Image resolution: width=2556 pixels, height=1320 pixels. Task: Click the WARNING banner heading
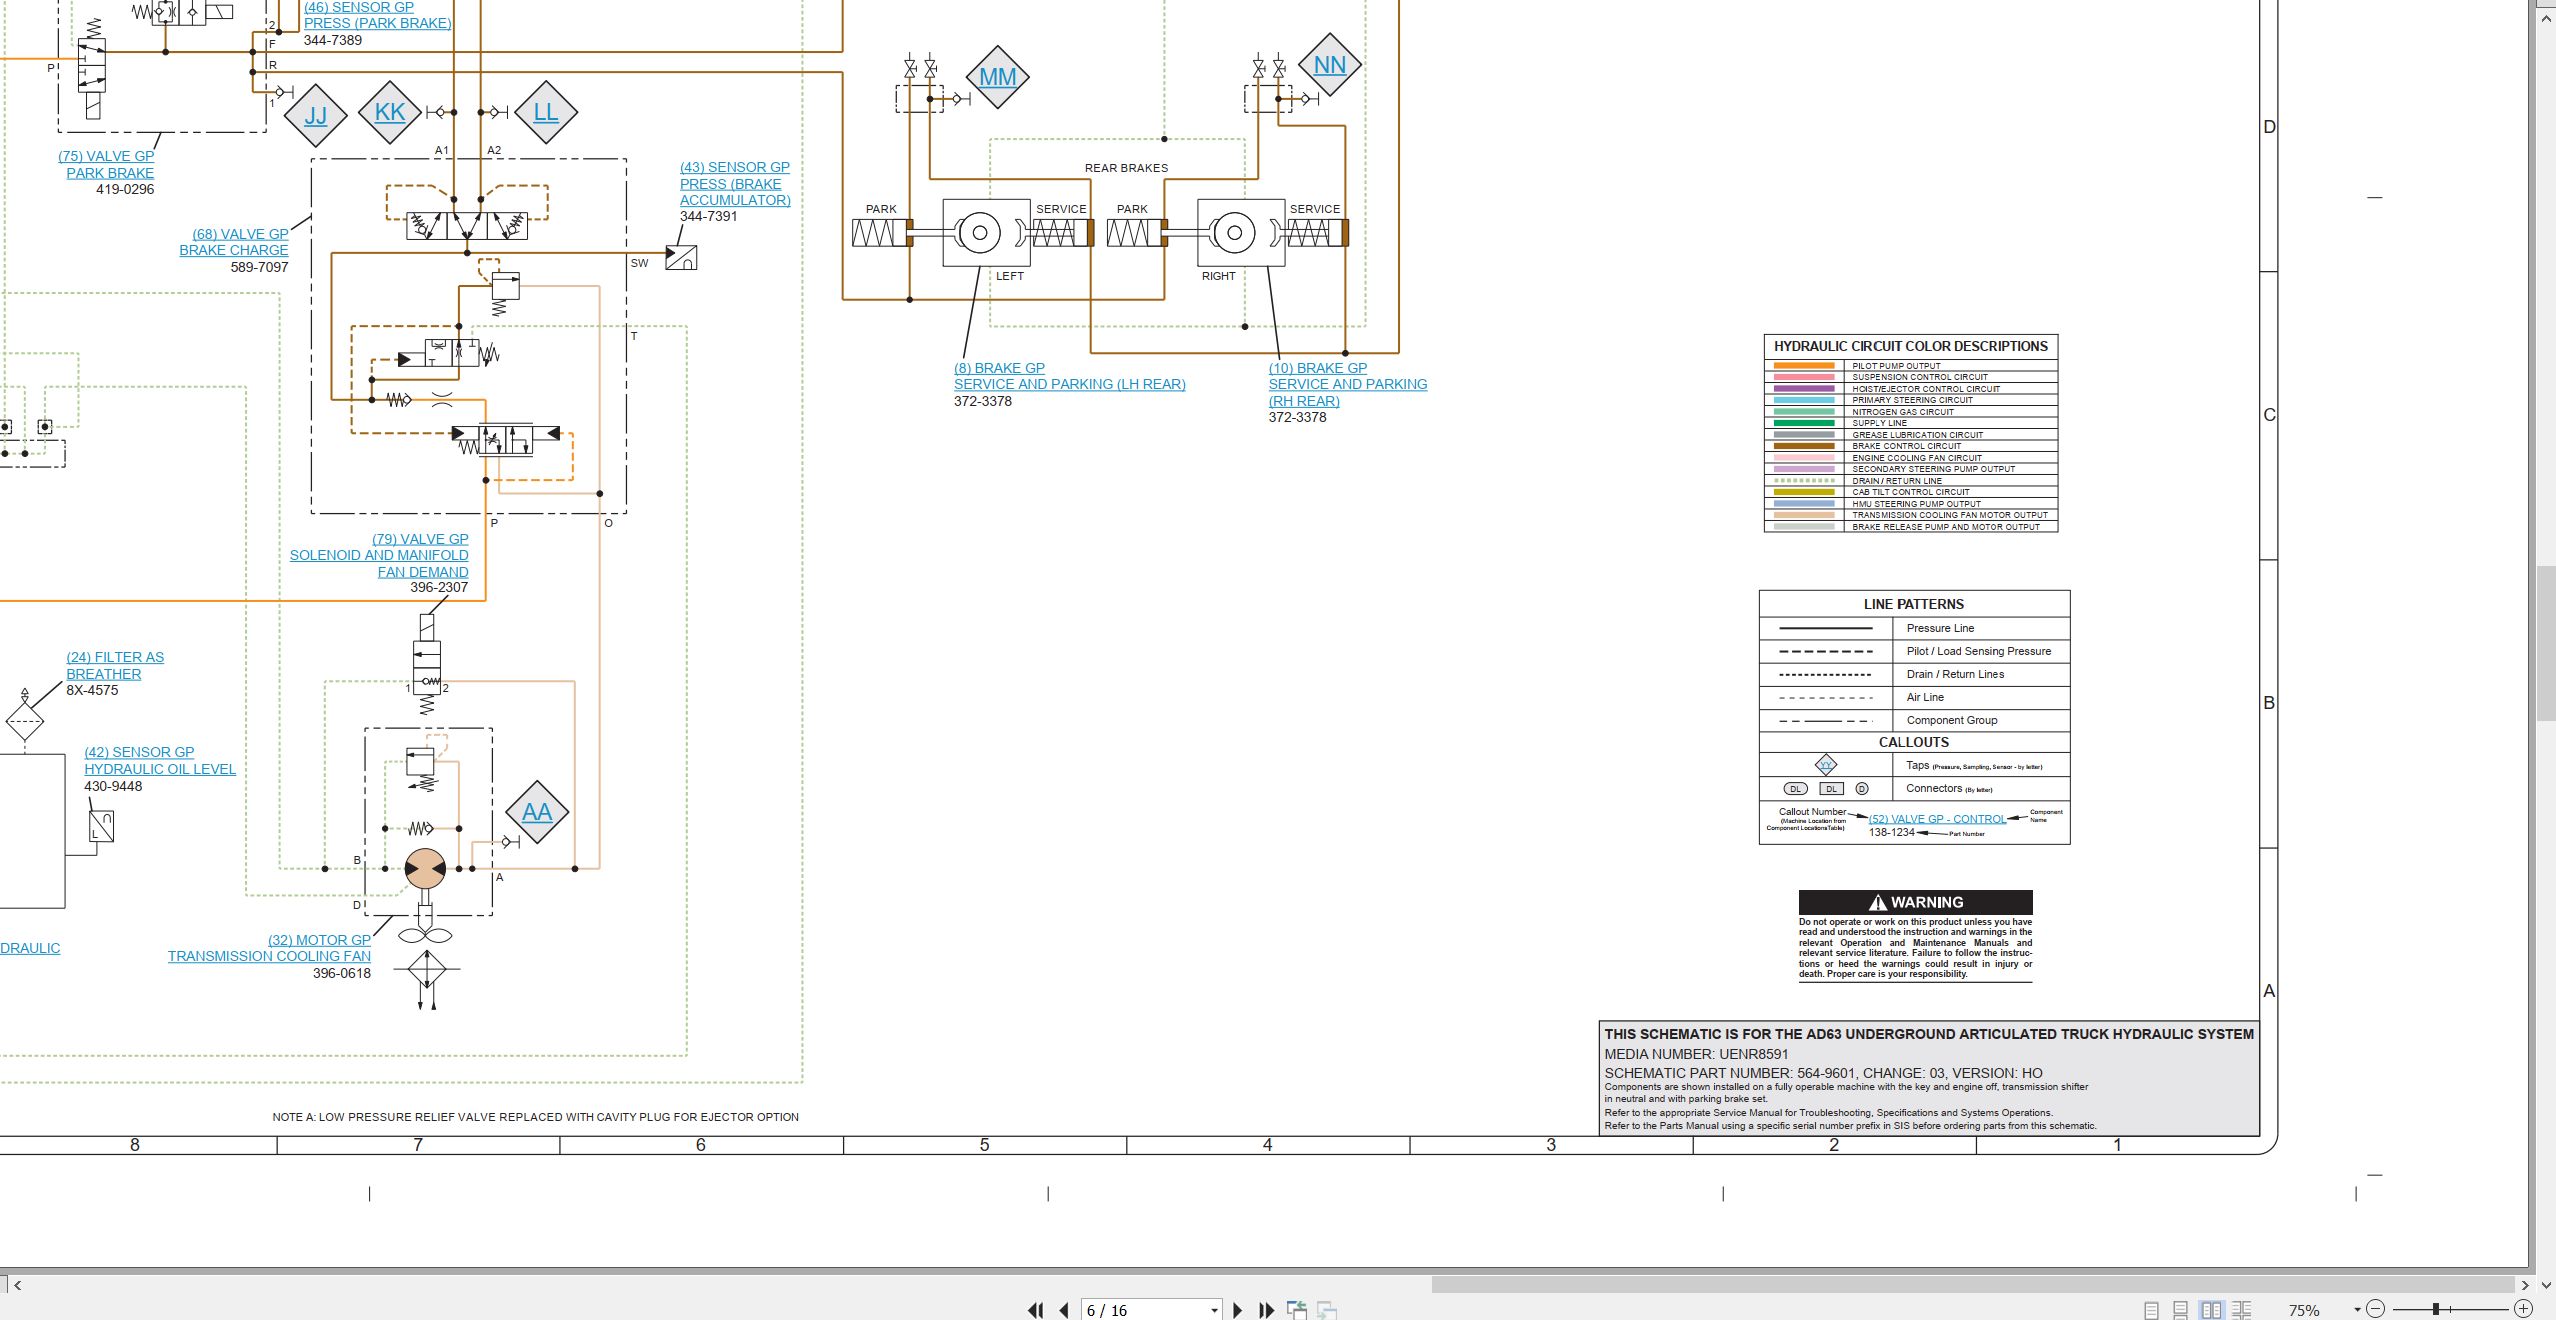(1915, 902)
